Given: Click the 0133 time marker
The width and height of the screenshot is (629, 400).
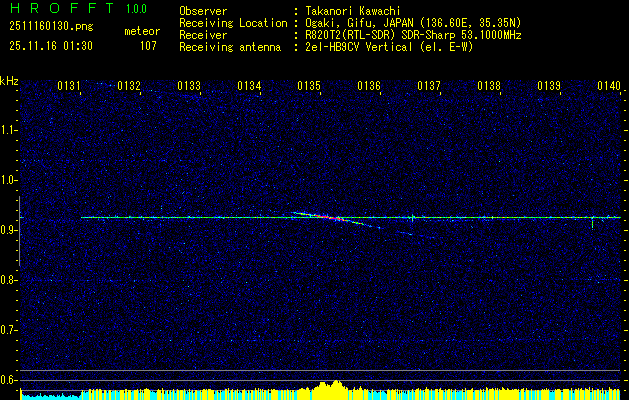Looking at the screenshot, I should [x=189, y=87].
